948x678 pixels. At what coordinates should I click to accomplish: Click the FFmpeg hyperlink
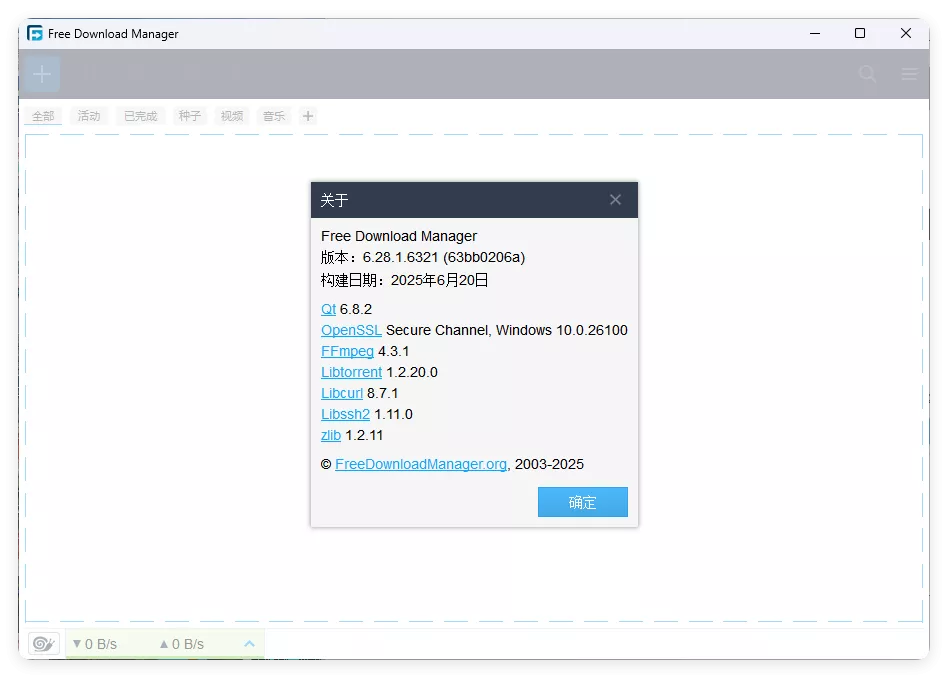(347, 351)
